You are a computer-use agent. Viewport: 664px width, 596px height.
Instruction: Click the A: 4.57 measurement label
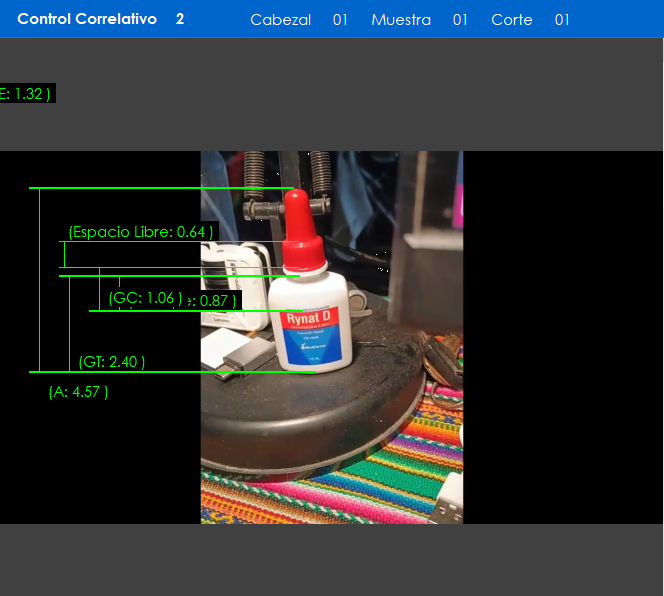(x=78, y=392)
